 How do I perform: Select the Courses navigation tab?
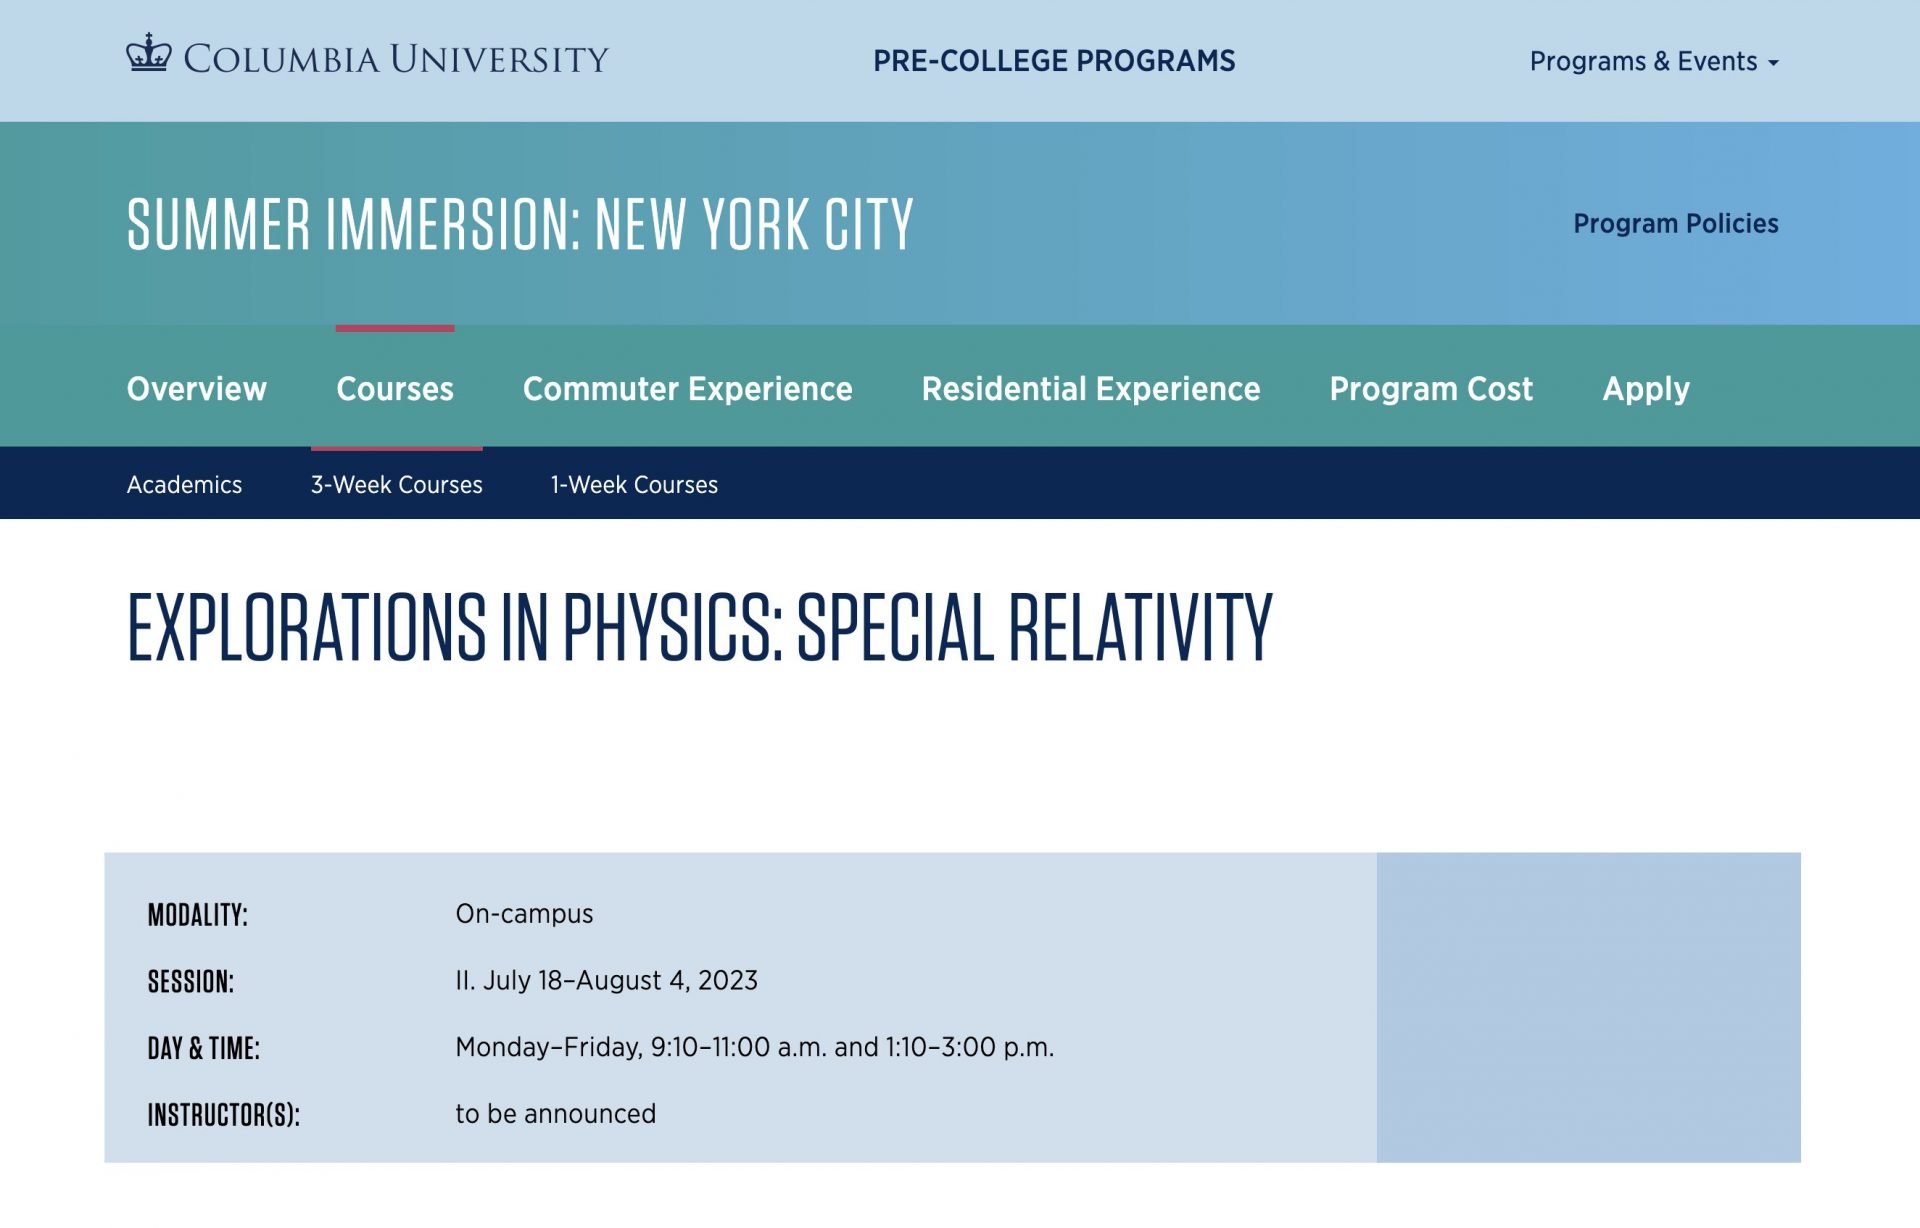tap(395, 389)
